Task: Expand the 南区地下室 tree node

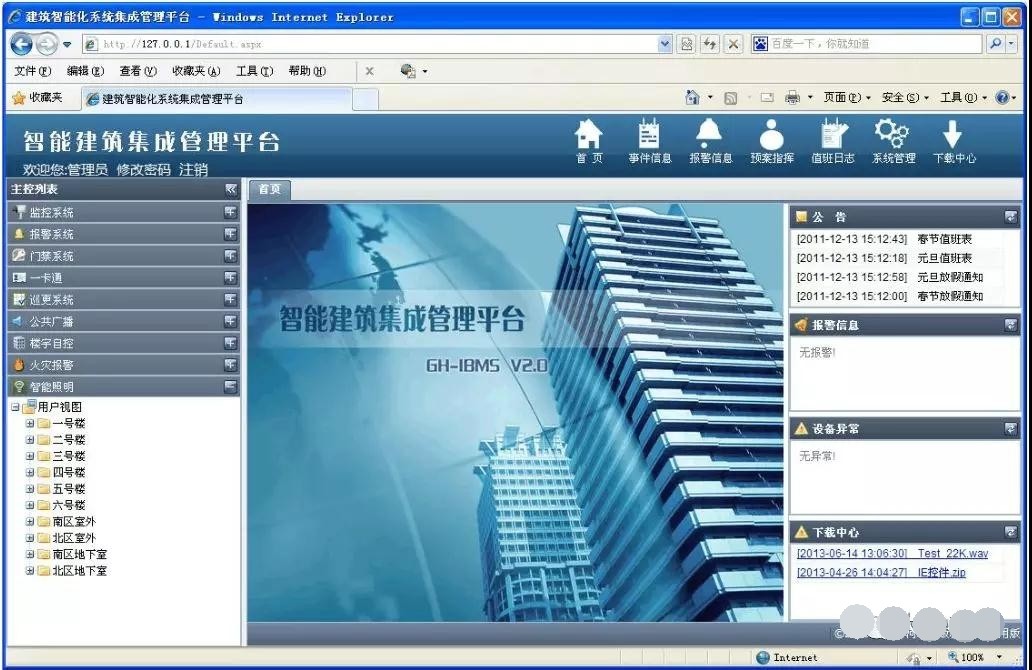Action: pos(30,555)
